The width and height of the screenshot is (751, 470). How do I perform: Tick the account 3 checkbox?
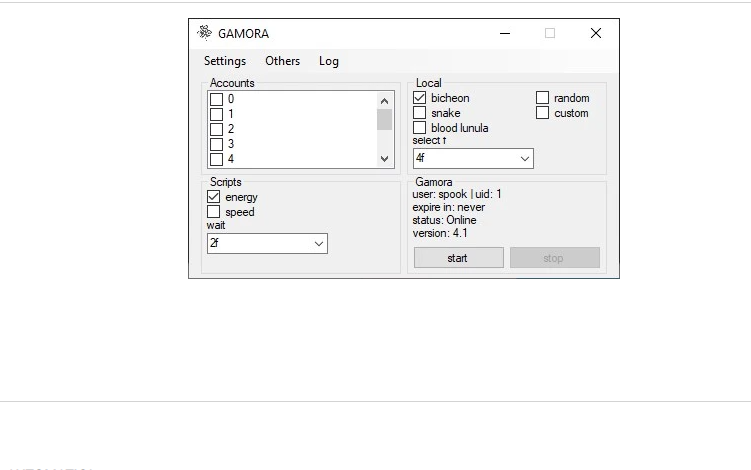(x=216, y=144)
